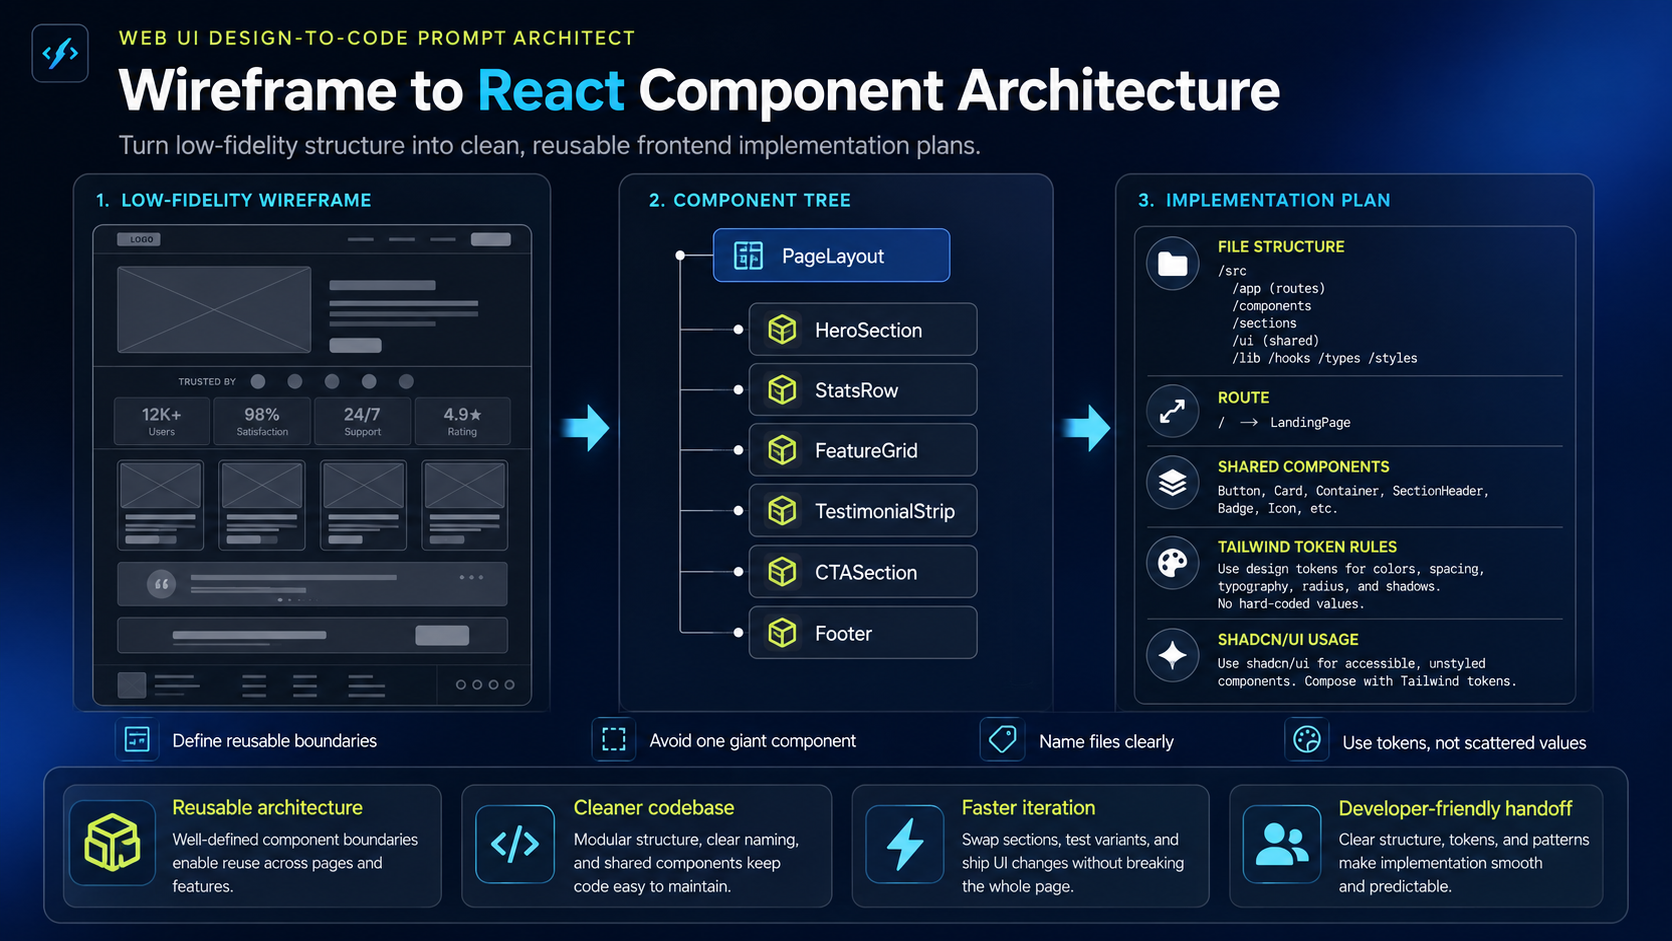Viewport: 1672px width, 941px height.
Task: Select the PageLayout root node
Action: (831, 255)
